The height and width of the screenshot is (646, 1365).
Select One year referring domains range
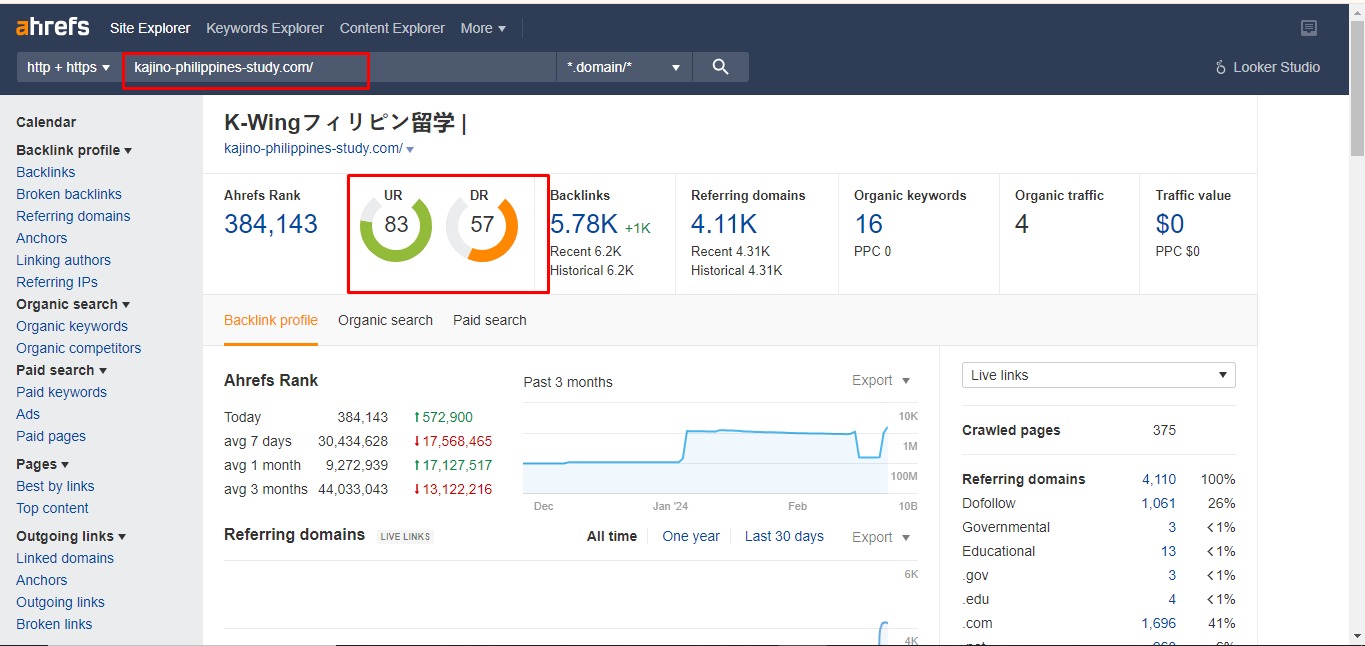[x=690, y=536]
